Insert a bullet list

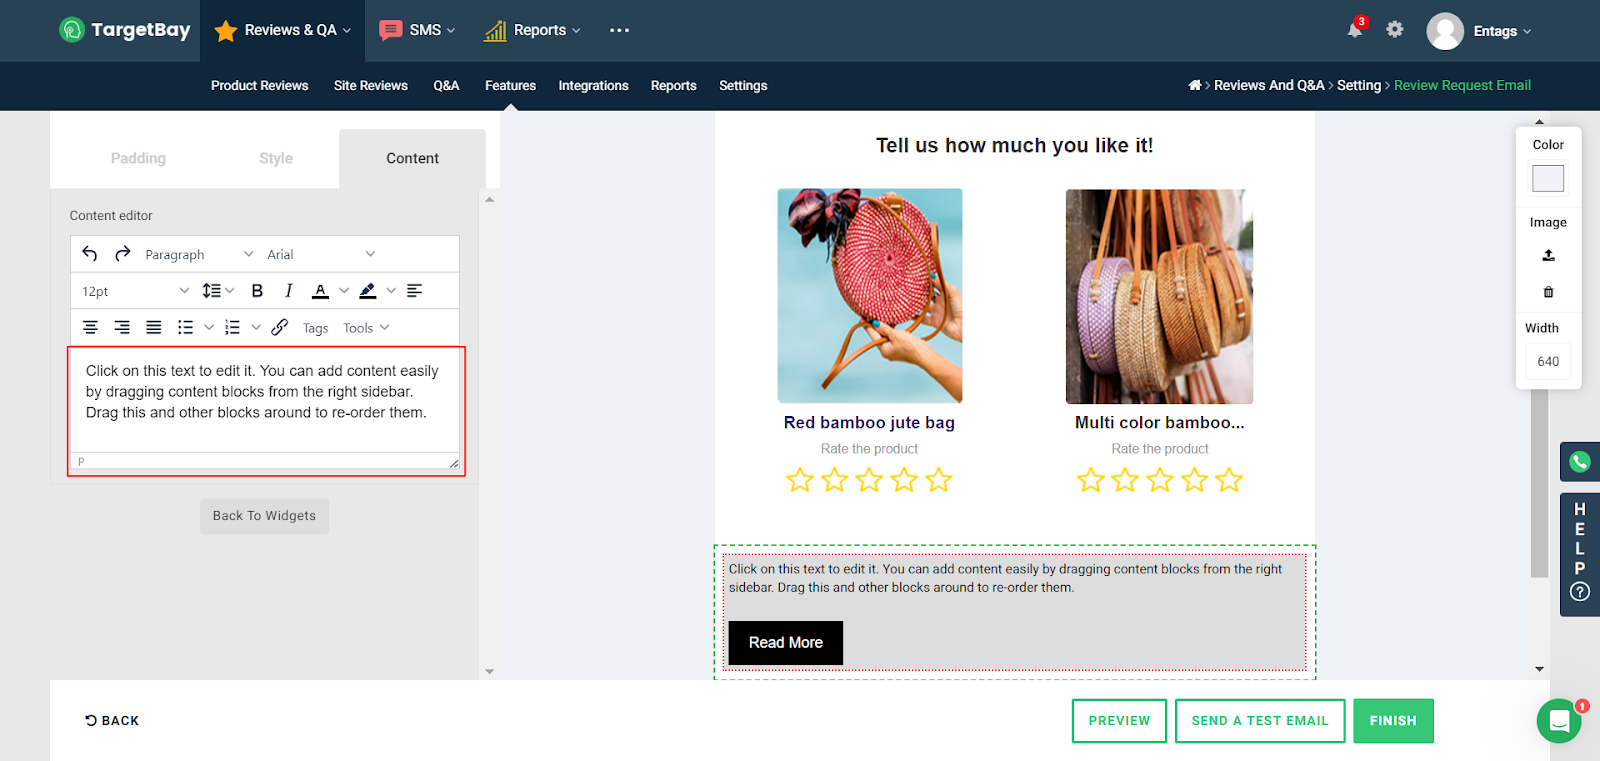185,327
